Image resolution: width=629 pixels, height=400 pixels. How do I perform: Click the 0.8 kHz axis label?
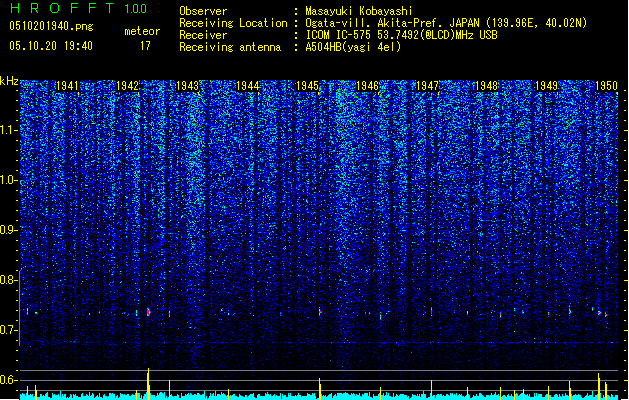pos(8,280)
